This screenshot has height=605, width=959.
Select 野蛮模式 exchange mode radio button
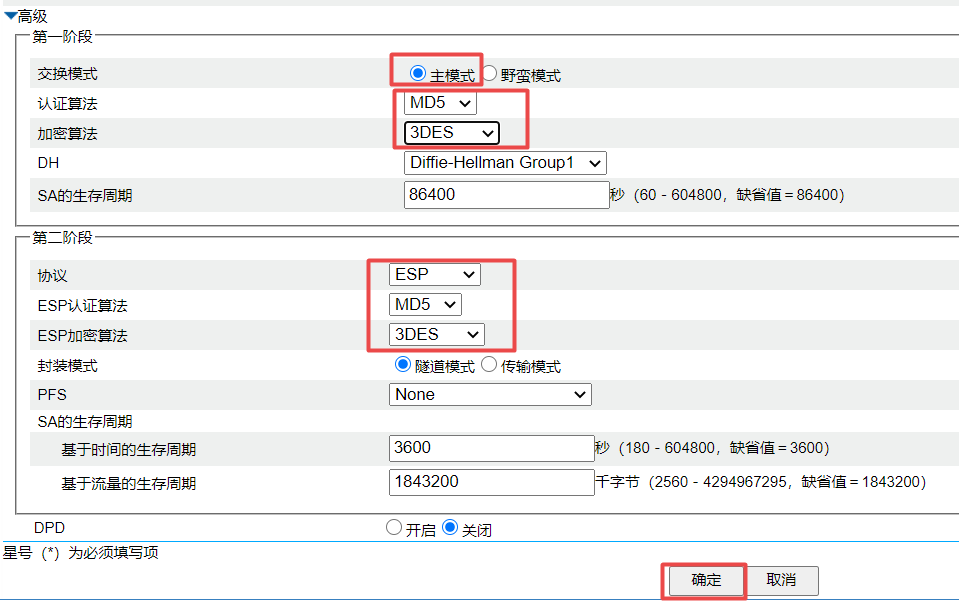490,73
